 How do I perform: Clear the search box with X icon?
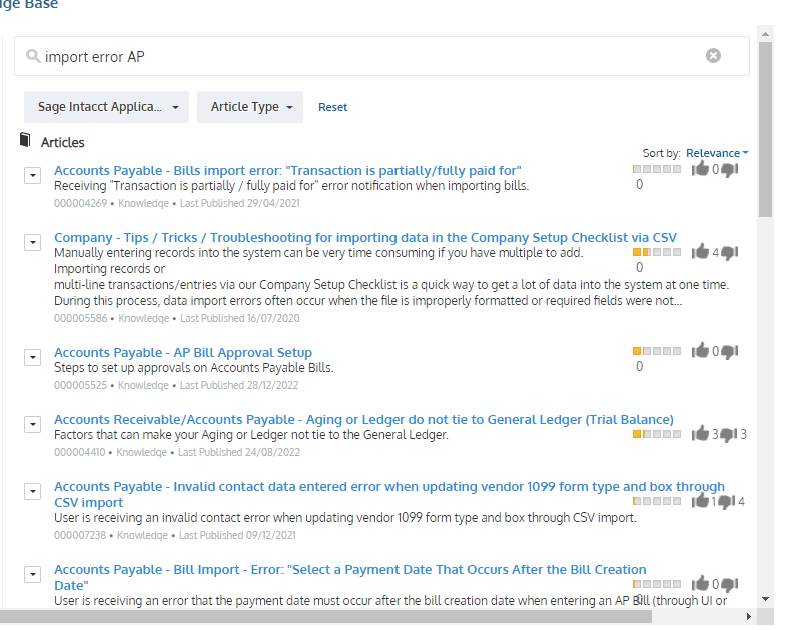coord(713,55)
